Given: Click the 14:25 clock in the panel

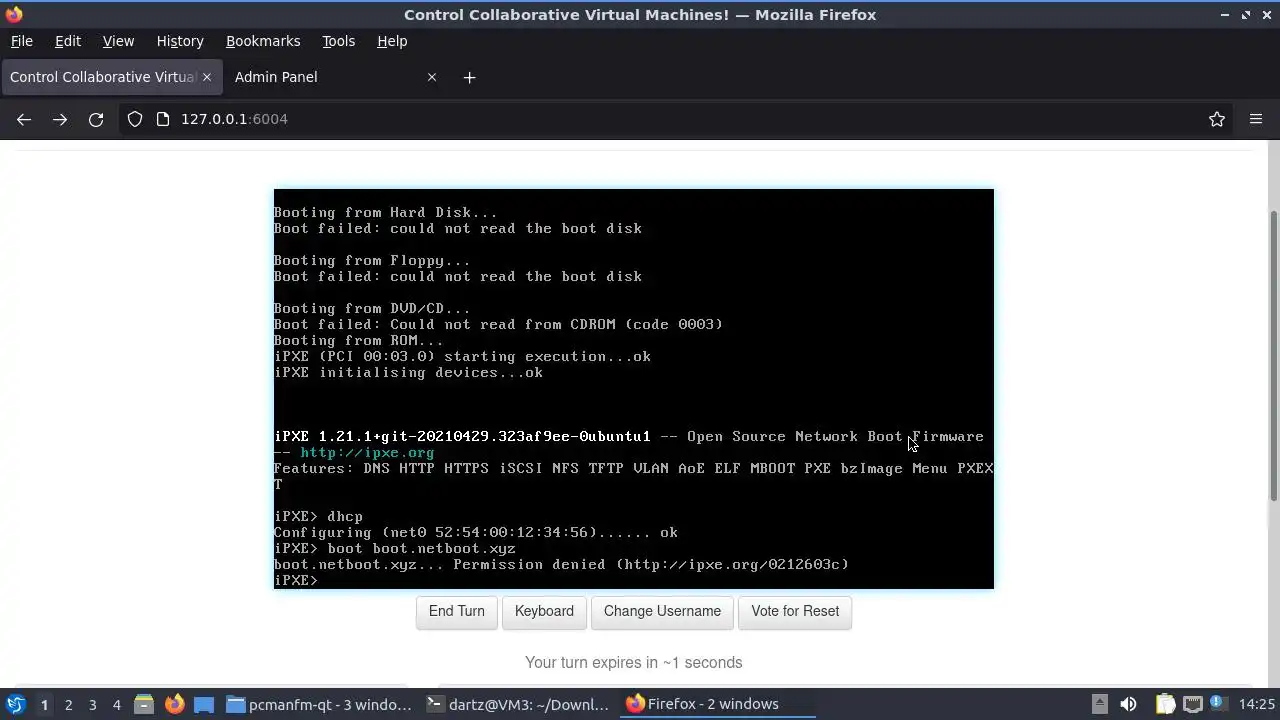Looking at the screenshot, I should click(1257, 704).
